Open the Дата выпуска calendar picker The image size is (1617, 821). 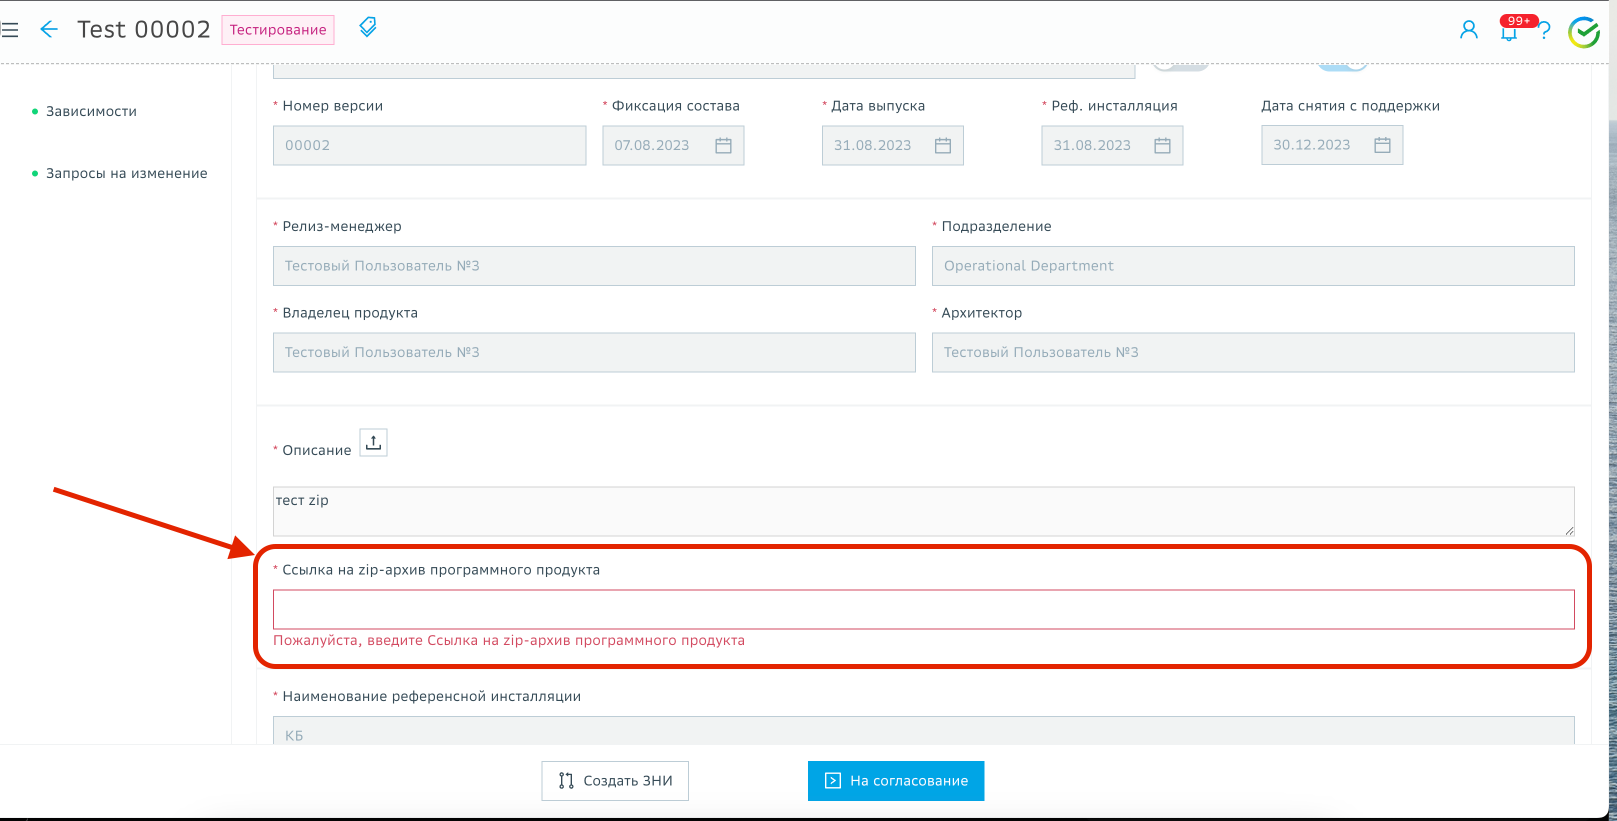tap(942, 146)
